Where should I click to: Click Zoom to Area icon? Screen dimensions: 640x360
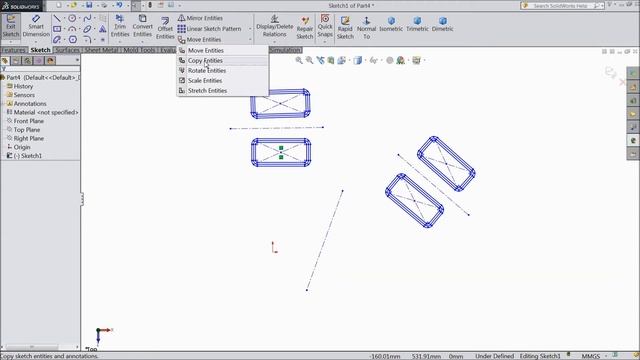pyautogui.click(x=309, y=60)
